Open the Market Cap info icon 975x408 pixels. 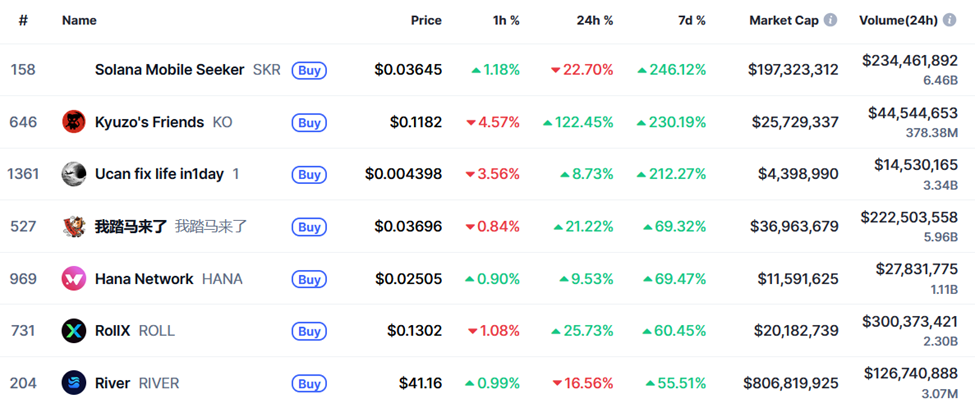pyautogui.click(x=830, y=20)
